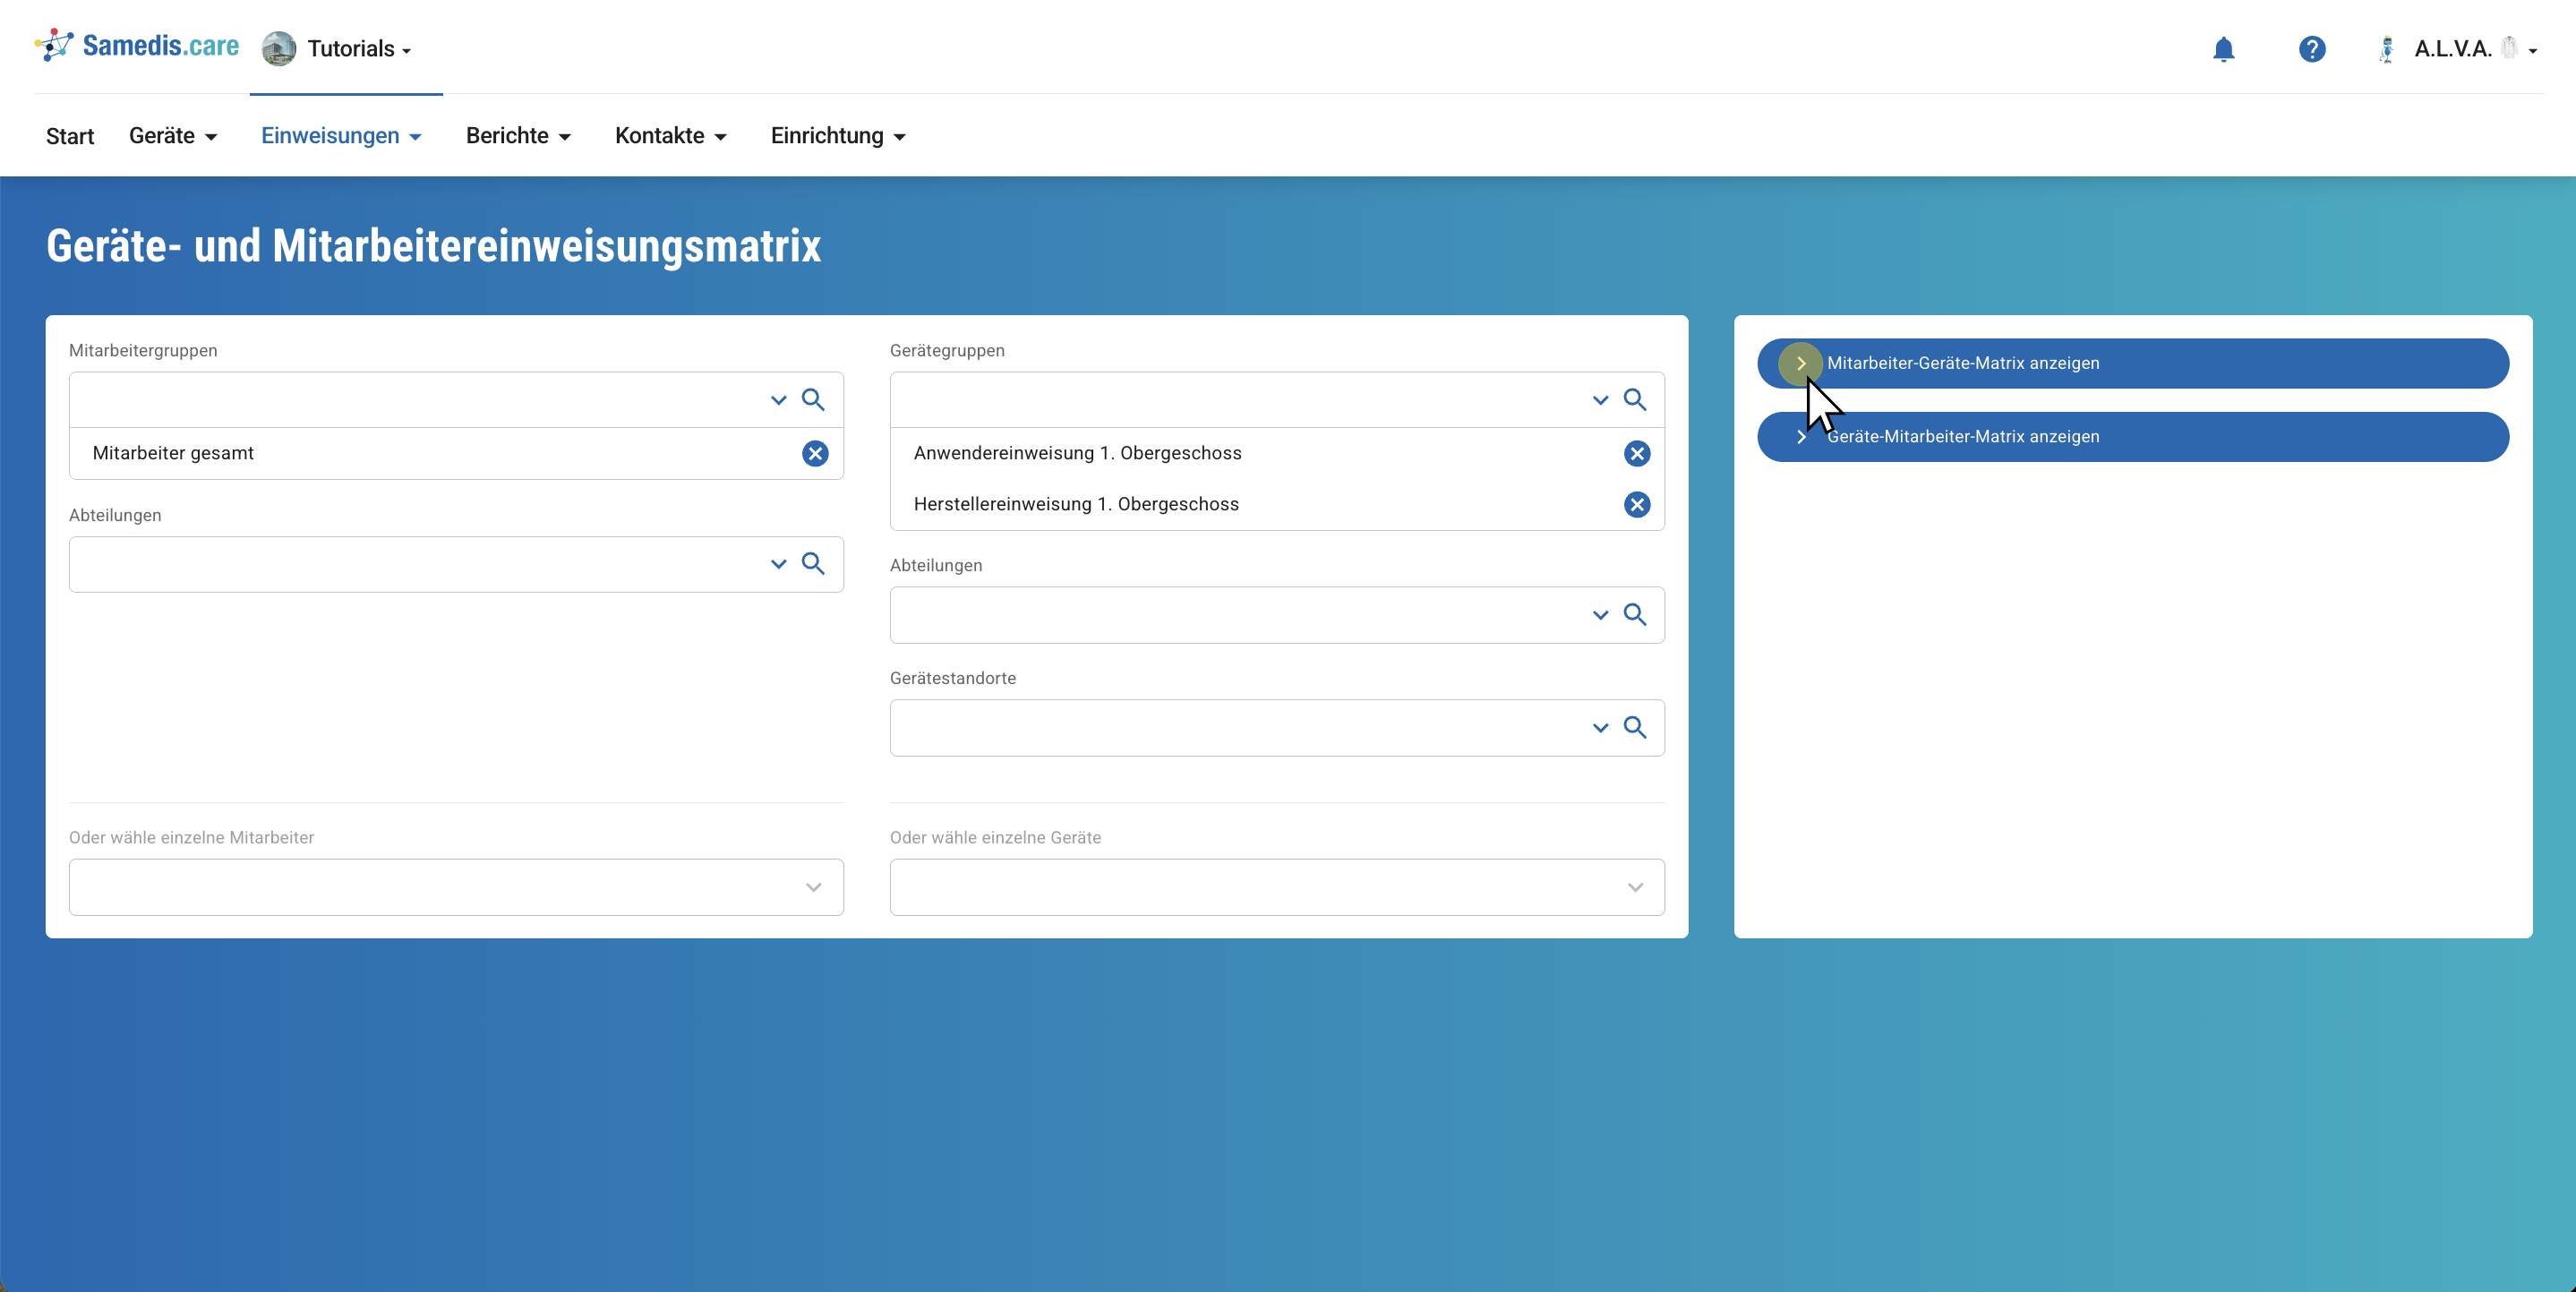Click the notification bell icon
Screen dimensions: 2576x1292
pyautogui.click(x=2223, y=49)
